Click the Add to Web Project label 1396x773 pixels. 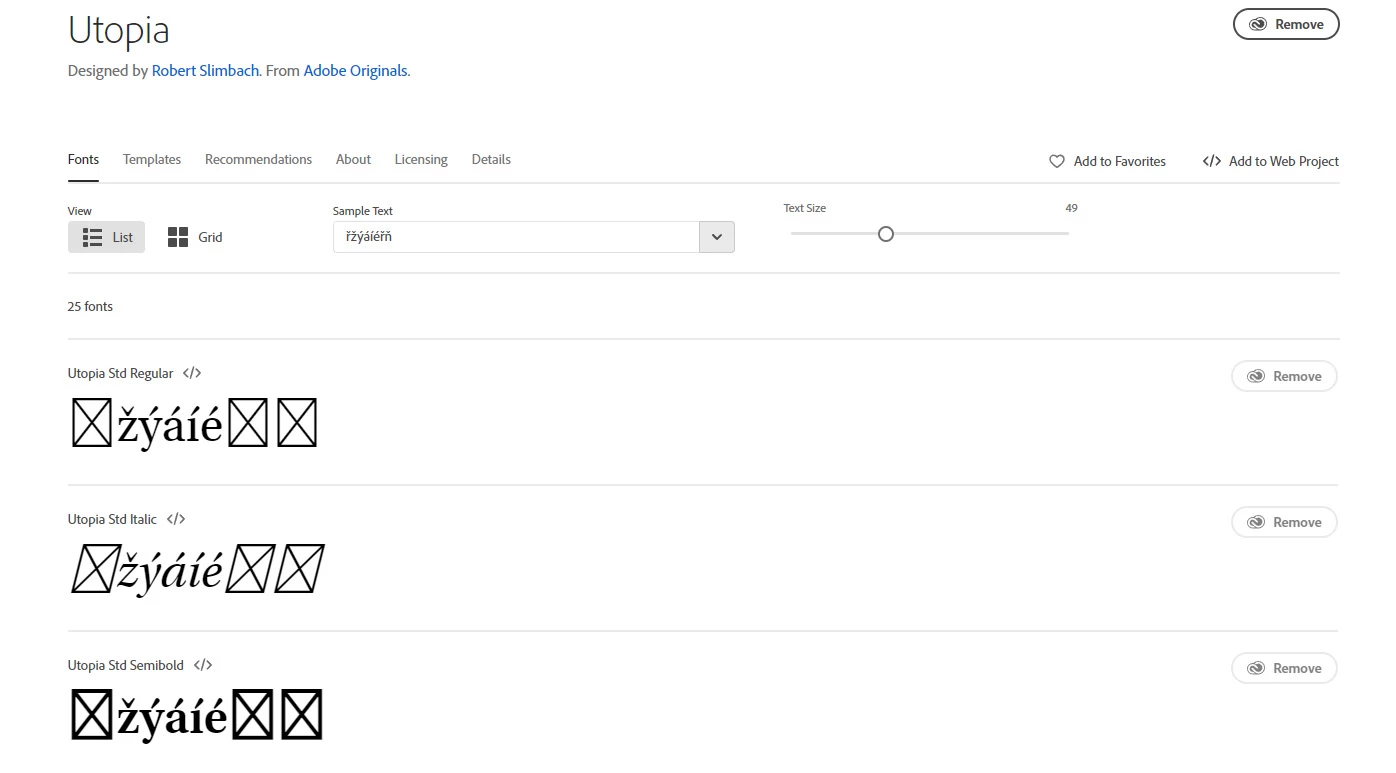pos(1283,161)
